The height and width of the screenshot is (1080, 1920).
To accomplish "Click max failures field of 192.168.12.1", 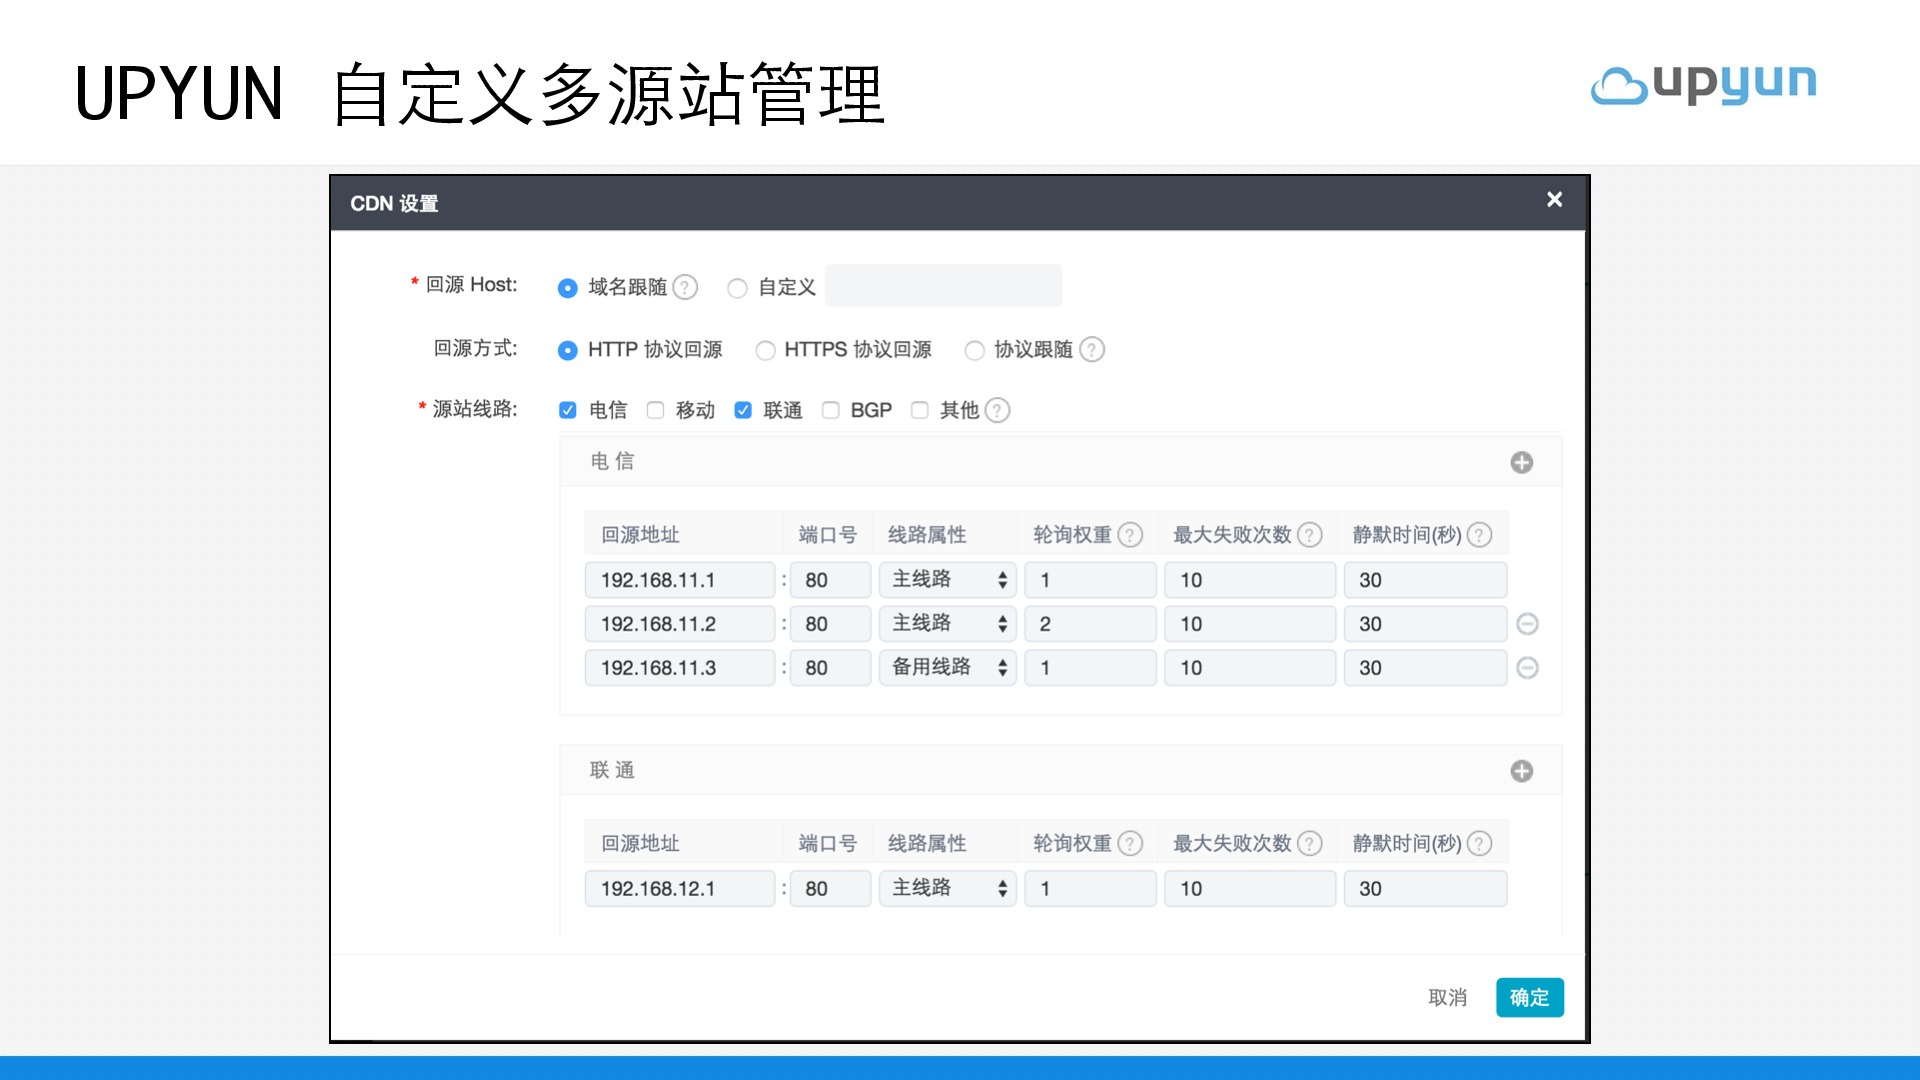I will (1250, 889).
